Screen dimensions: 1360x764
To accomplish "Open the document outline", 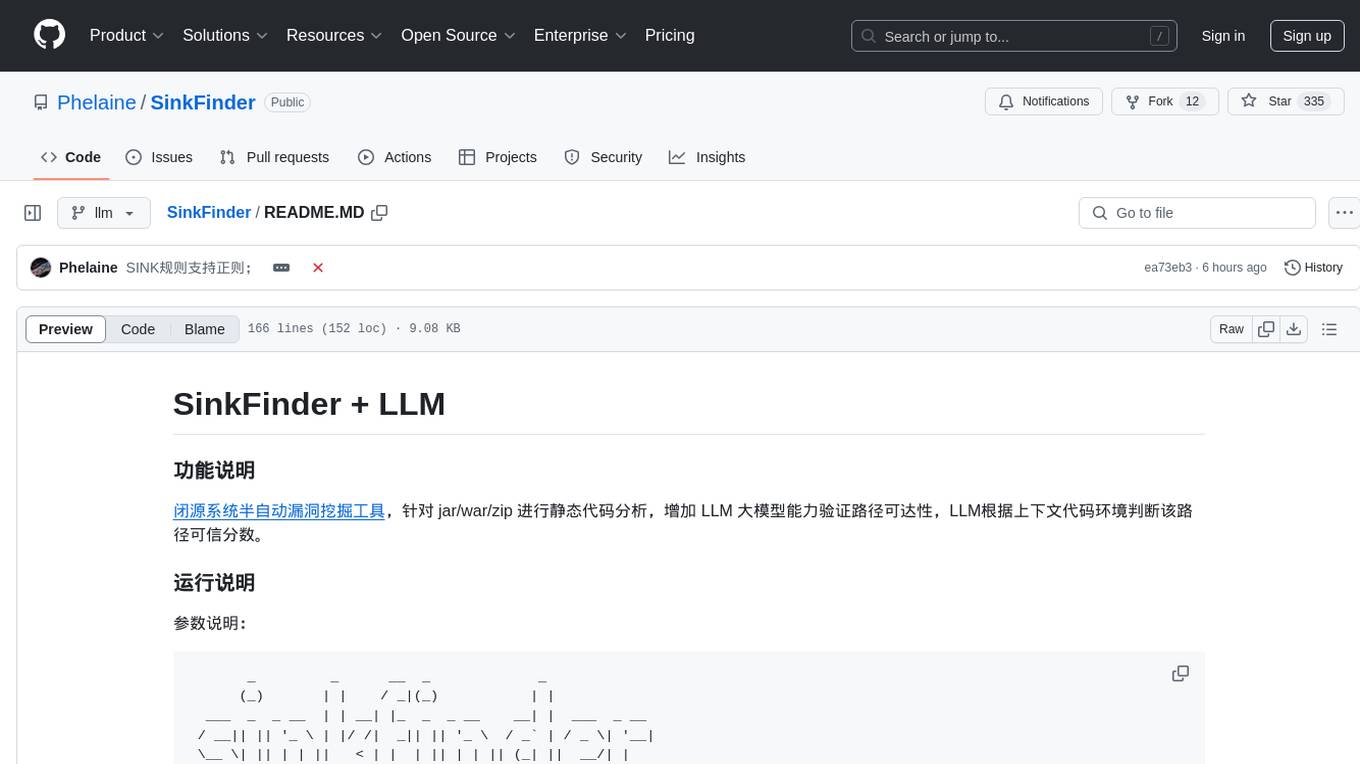I will coord(1329,329).
